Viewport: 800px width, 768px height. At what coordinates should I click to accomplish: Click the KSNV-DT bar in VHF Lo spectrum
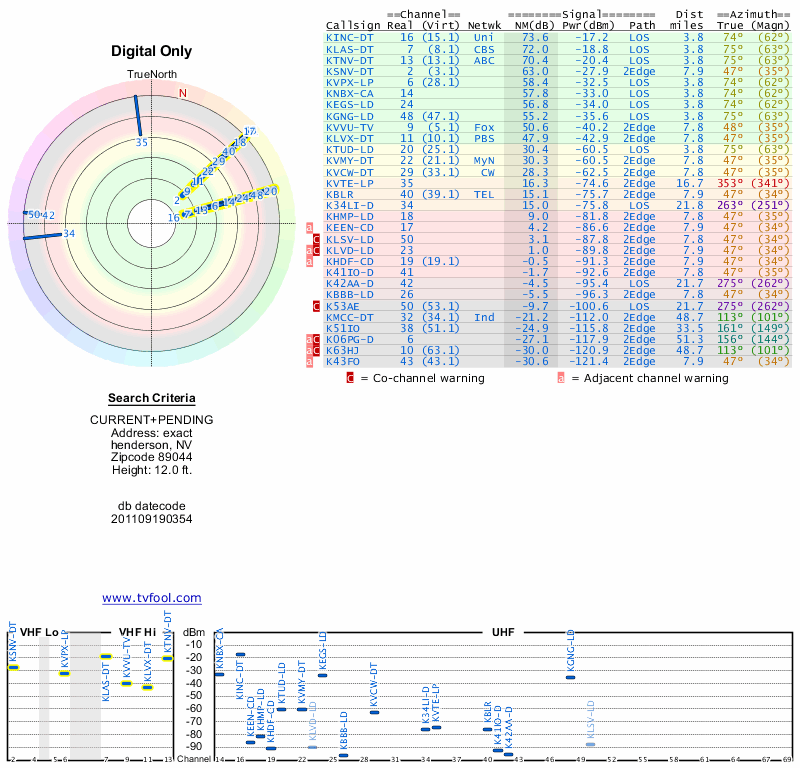[14, 666]
